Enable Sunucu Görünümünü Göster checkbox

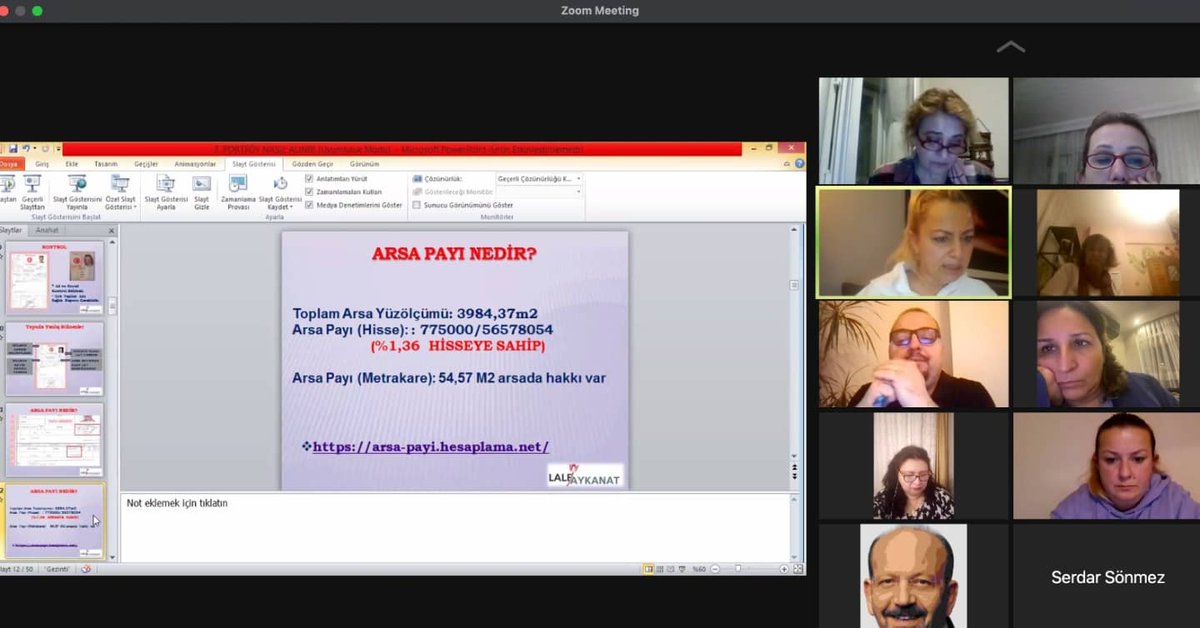tap(416, 204)
